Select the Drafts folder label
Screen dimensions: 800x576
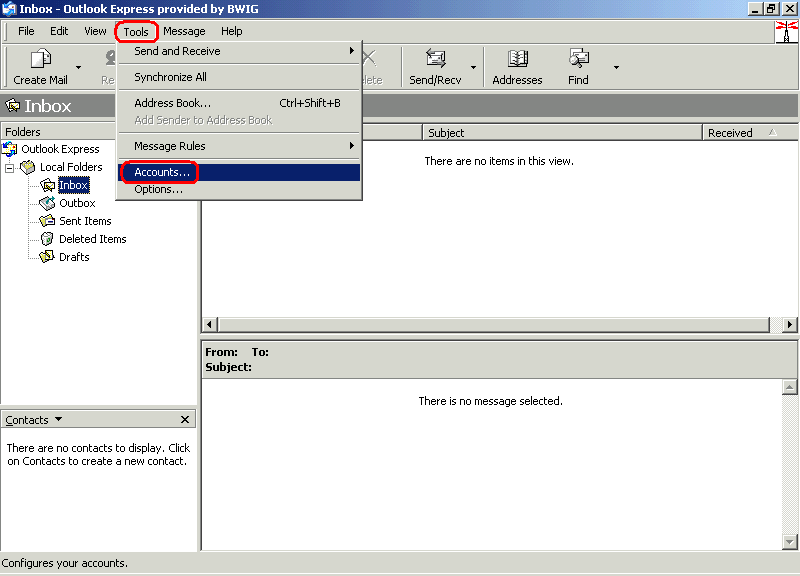coord(74,257)
